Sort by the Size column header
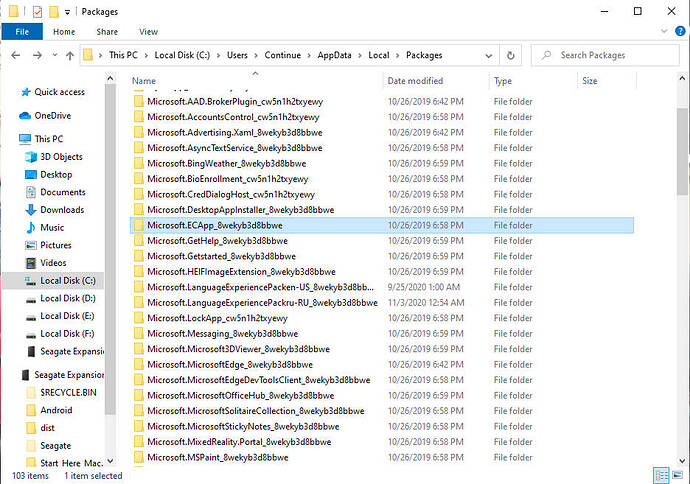690x484 pixels. 590,81
